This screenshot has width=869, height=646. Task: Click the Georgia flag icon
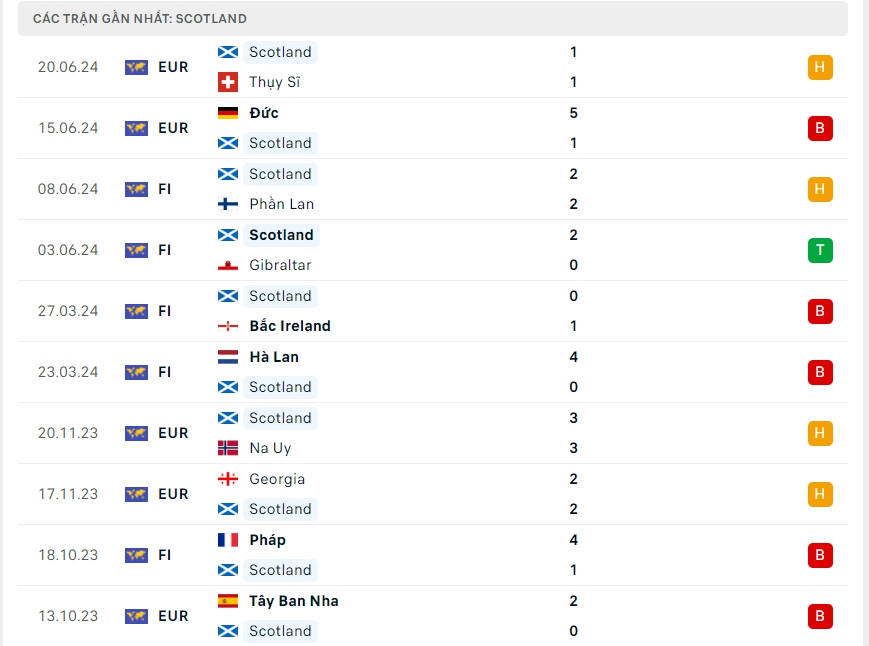228,479
